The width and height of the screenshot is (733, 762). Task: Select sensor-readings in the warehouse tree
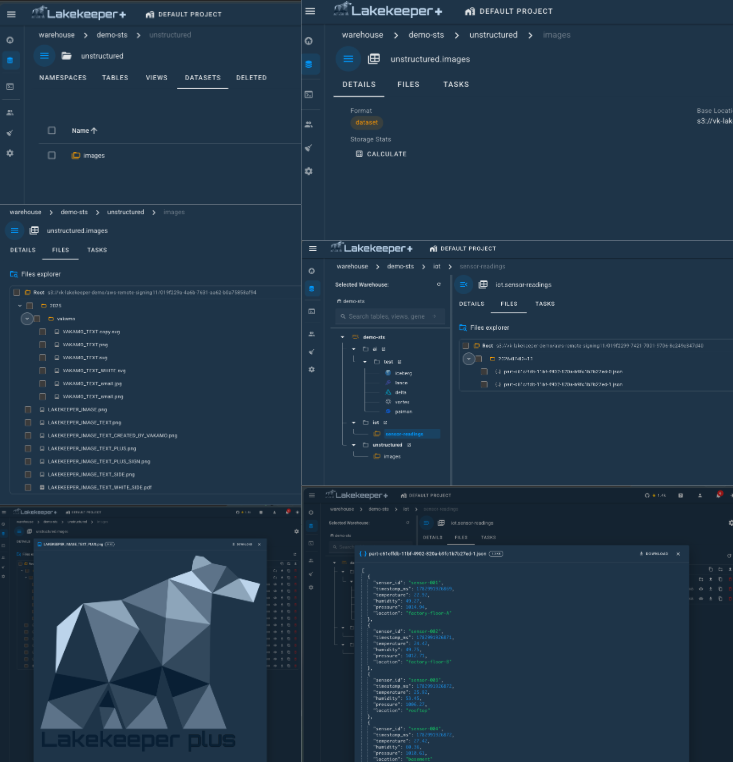(404, 434)
